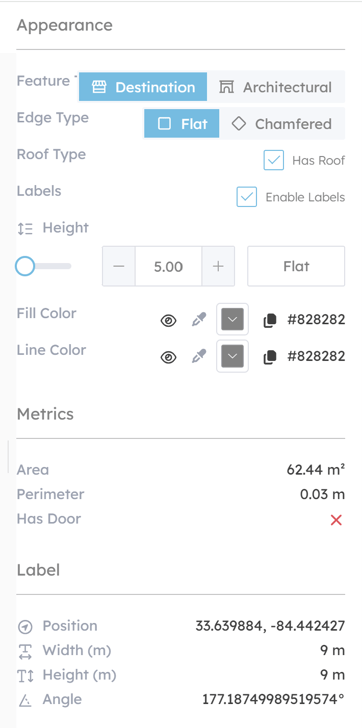Click the Height icon beside Height label

point(25,228)
